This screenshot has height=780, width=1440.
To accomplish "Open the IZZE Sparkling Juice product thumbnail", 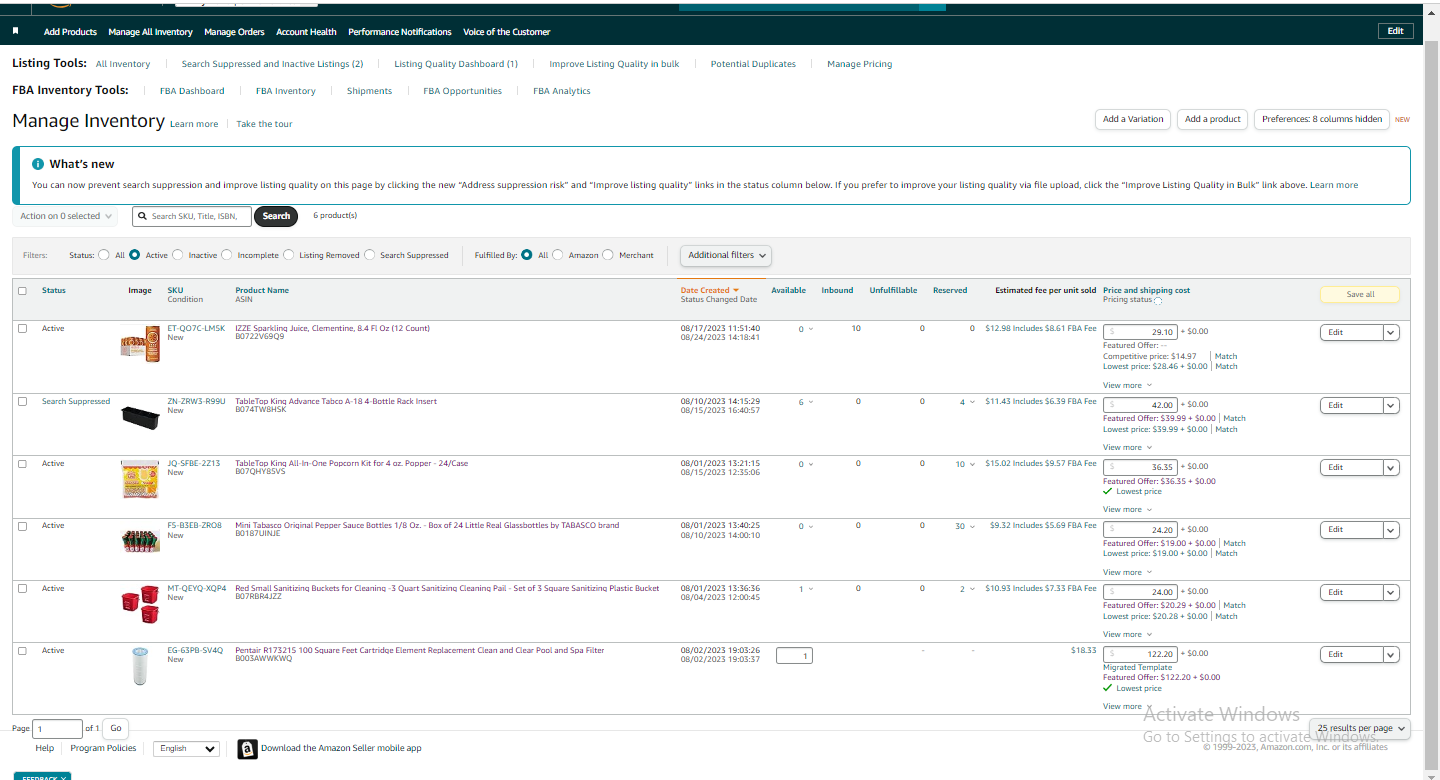I will pos(140,344).
